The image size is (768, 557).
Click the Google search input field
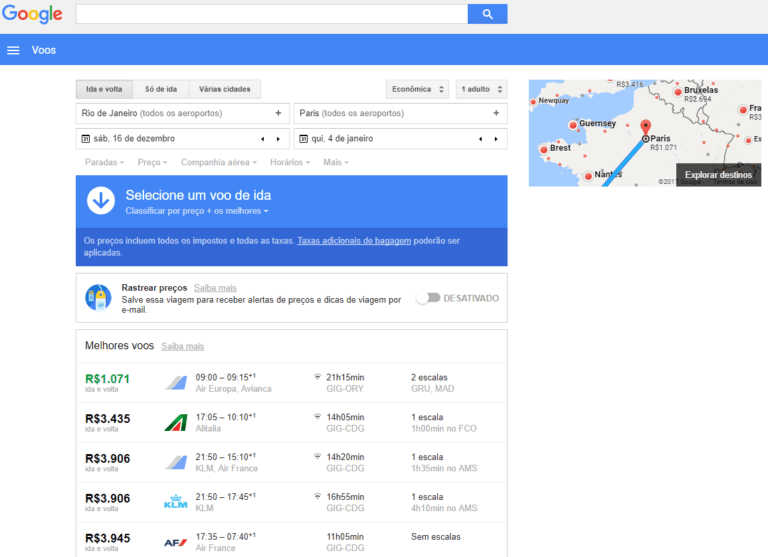click(x=271, y=14)
